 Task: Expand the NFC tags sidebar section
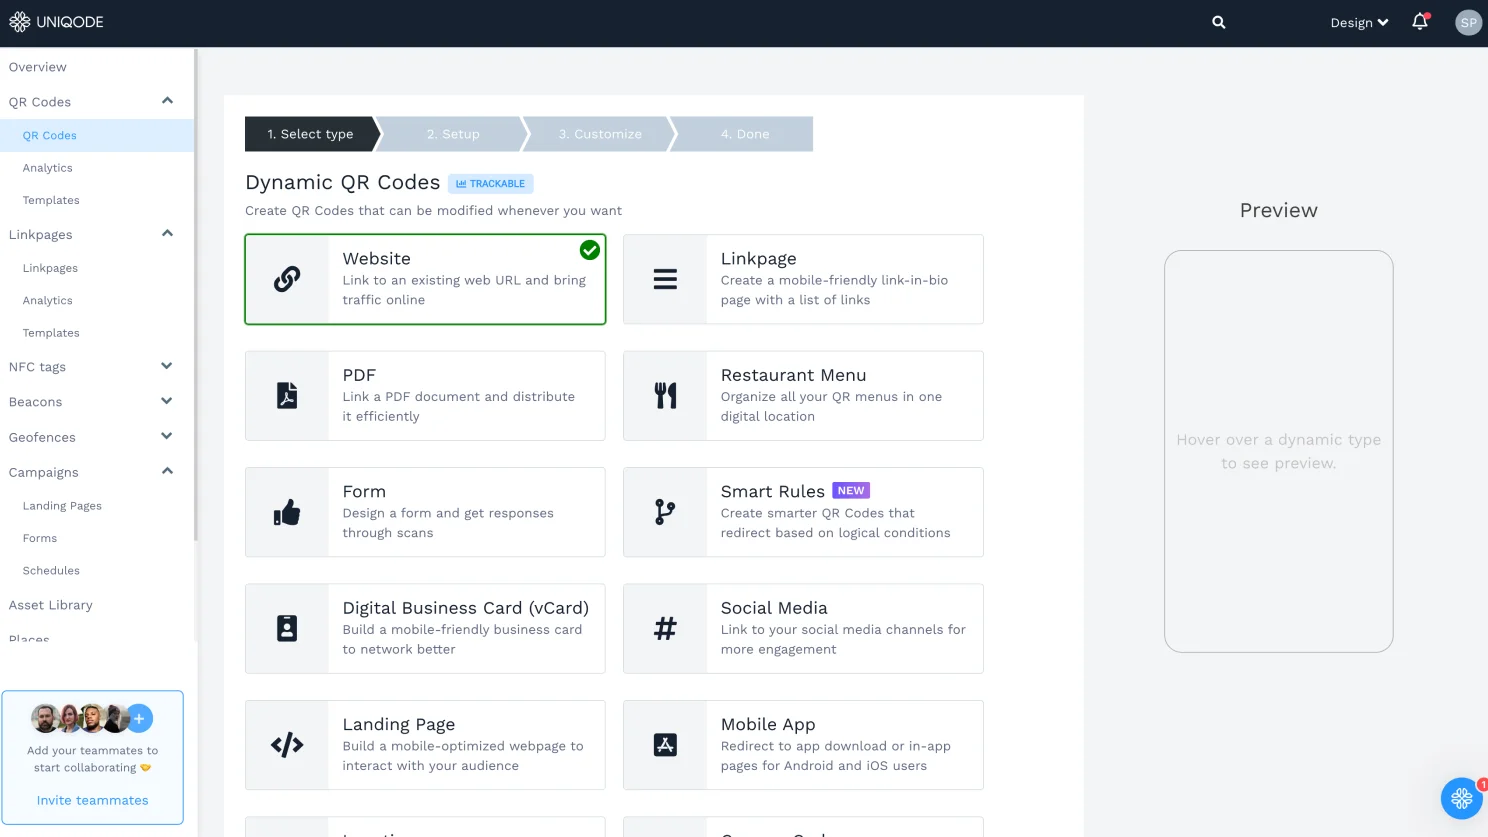[167, 366]
